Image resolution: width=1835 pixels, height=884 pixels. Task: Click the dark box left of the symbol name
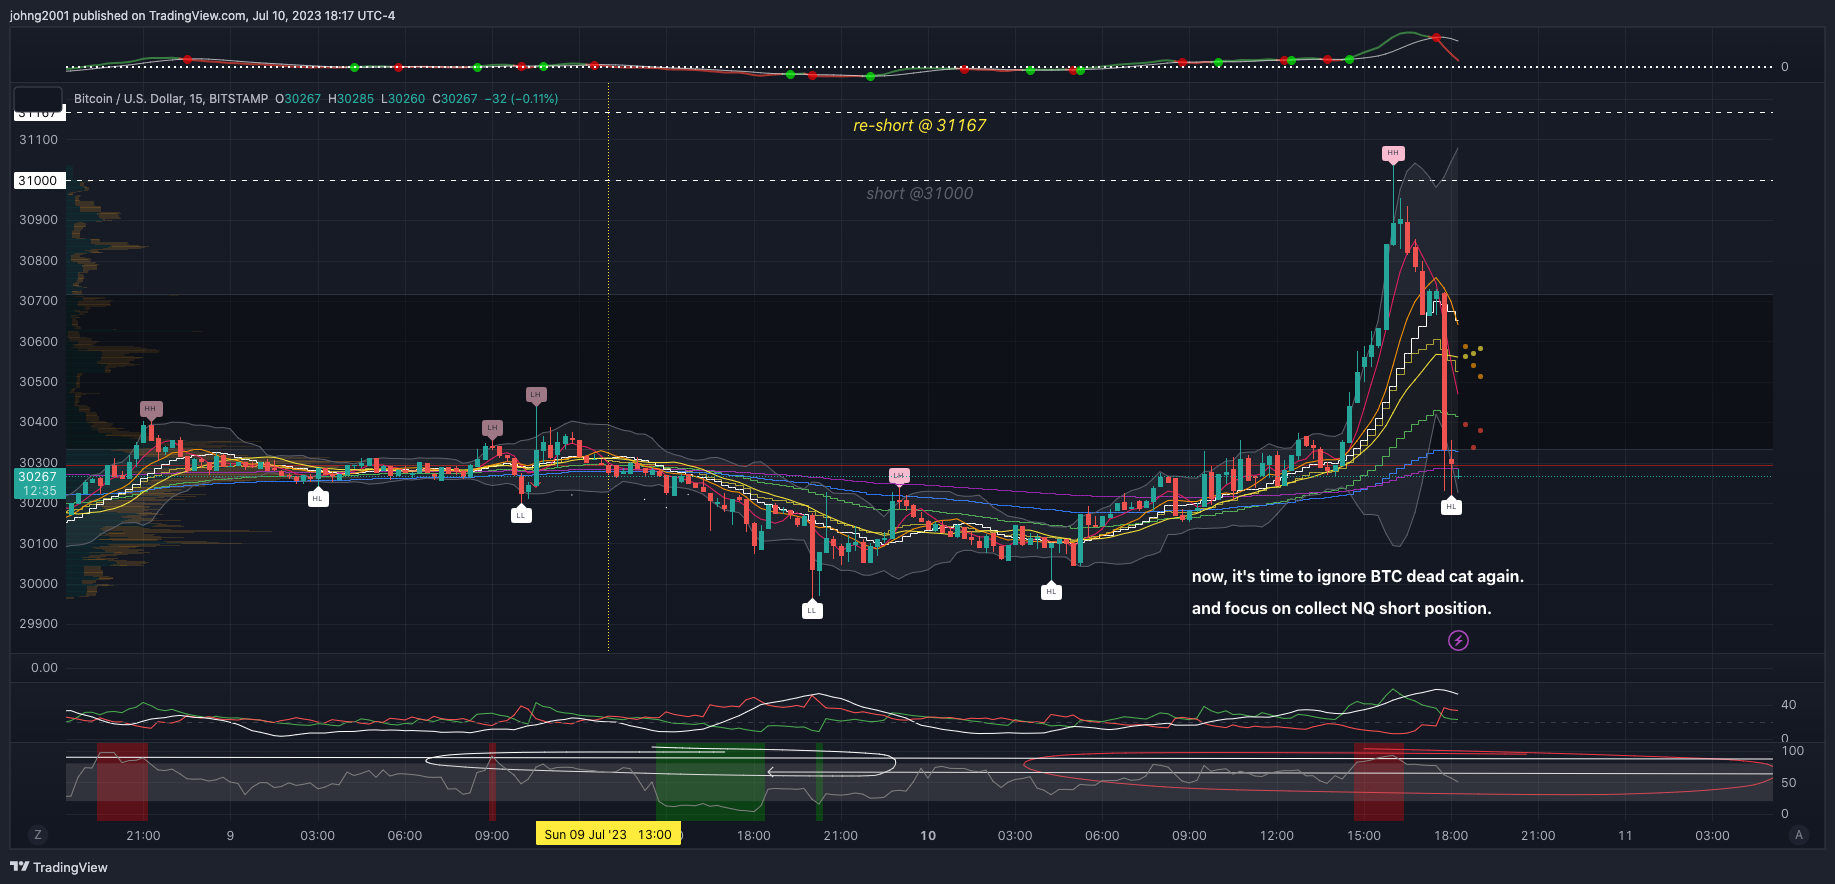tap(38, 99)
